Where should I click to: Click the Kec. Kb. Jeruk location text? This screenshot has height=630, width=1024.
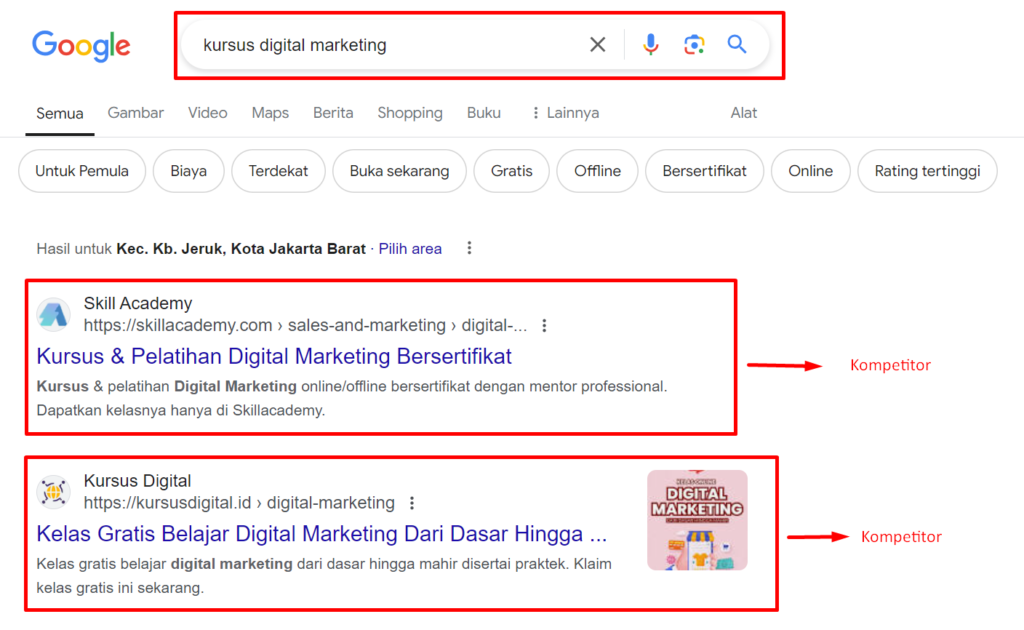241,249
